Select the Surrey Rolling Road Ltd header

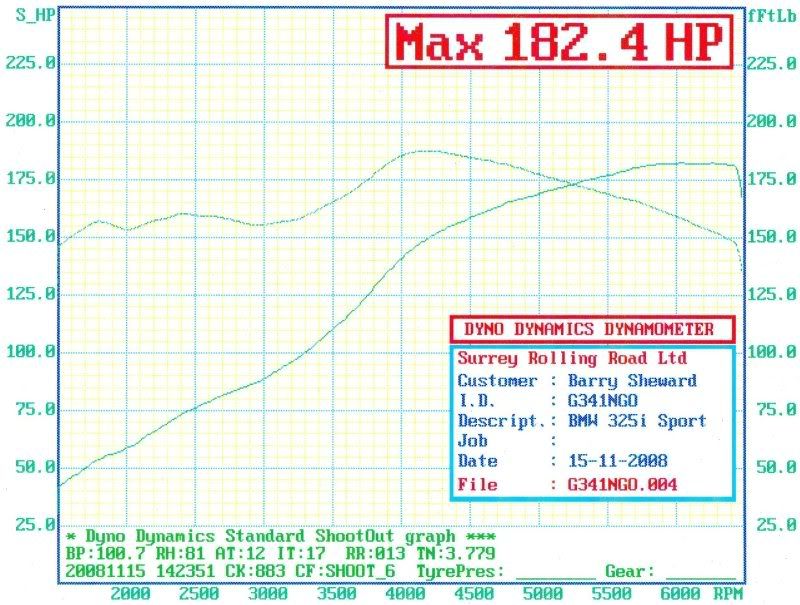[x=572, y=358]
